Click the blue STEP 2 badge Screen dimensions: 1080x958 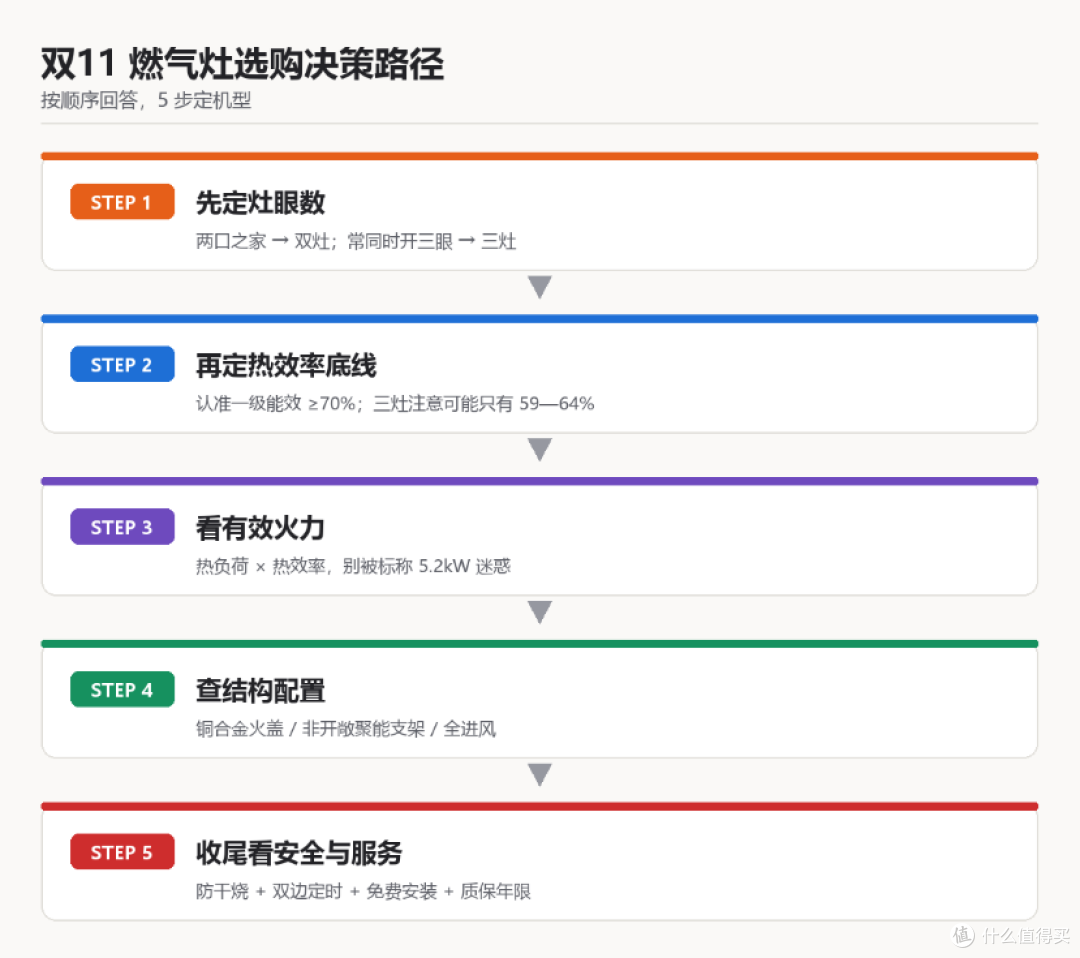pyautogui.click(x=122, y=364)
